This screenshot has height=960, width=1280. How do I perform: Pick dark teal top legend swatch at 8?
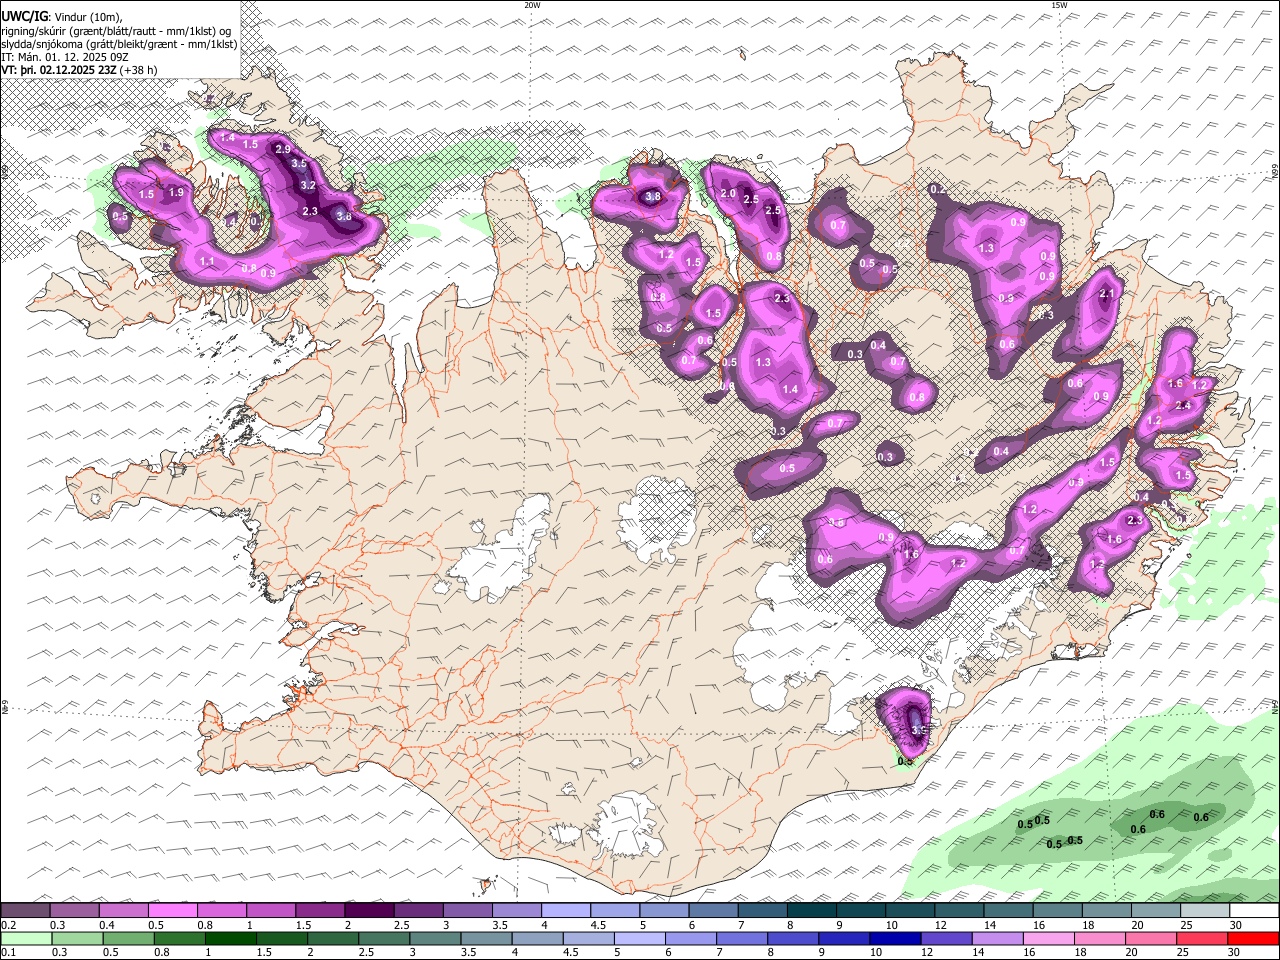click(x=812, y=910)
